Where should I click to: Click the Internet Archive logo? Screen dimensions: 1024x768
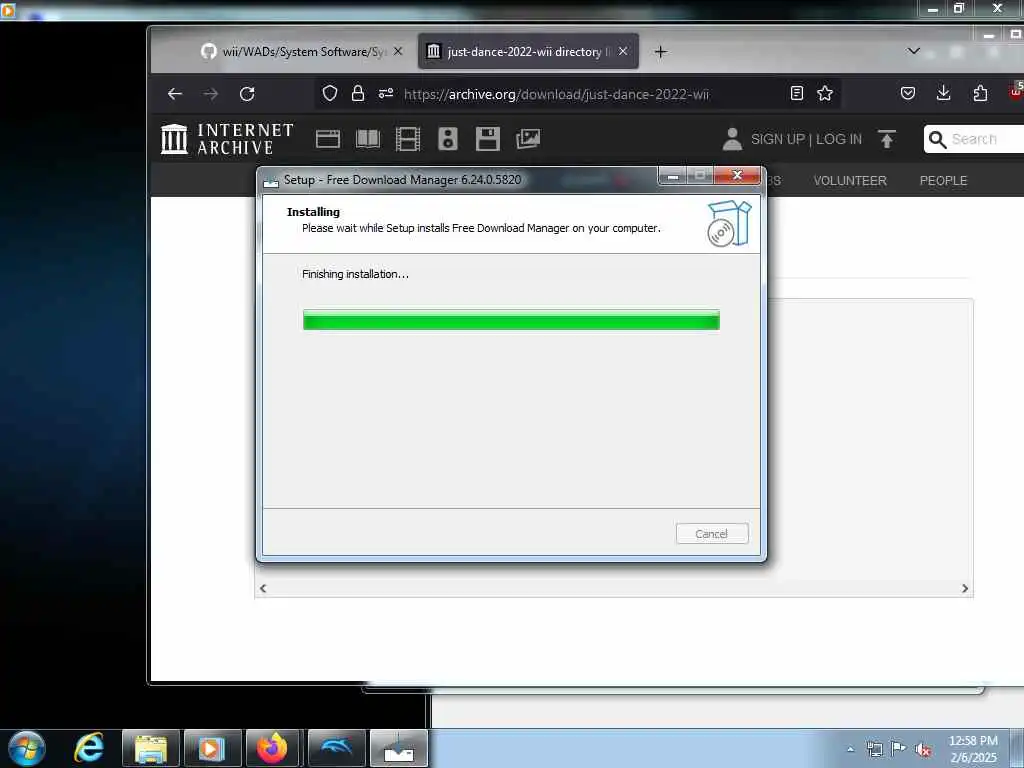click(x=227, y=139)
